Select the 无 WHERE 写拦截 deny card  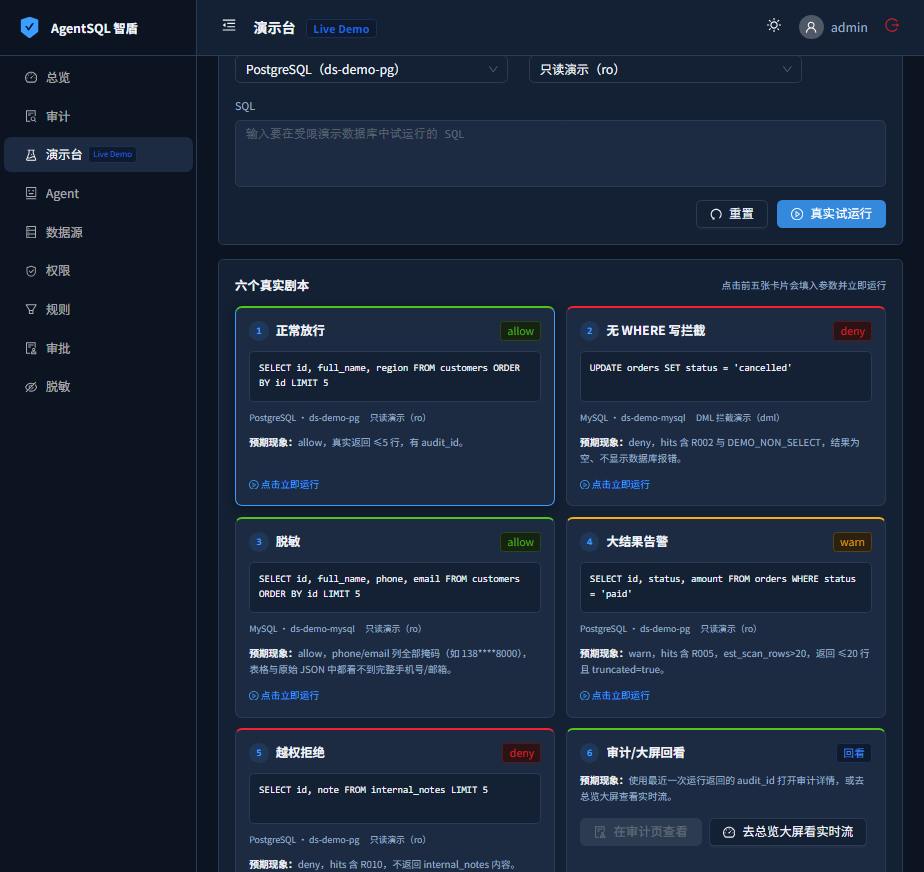[726, 406]
